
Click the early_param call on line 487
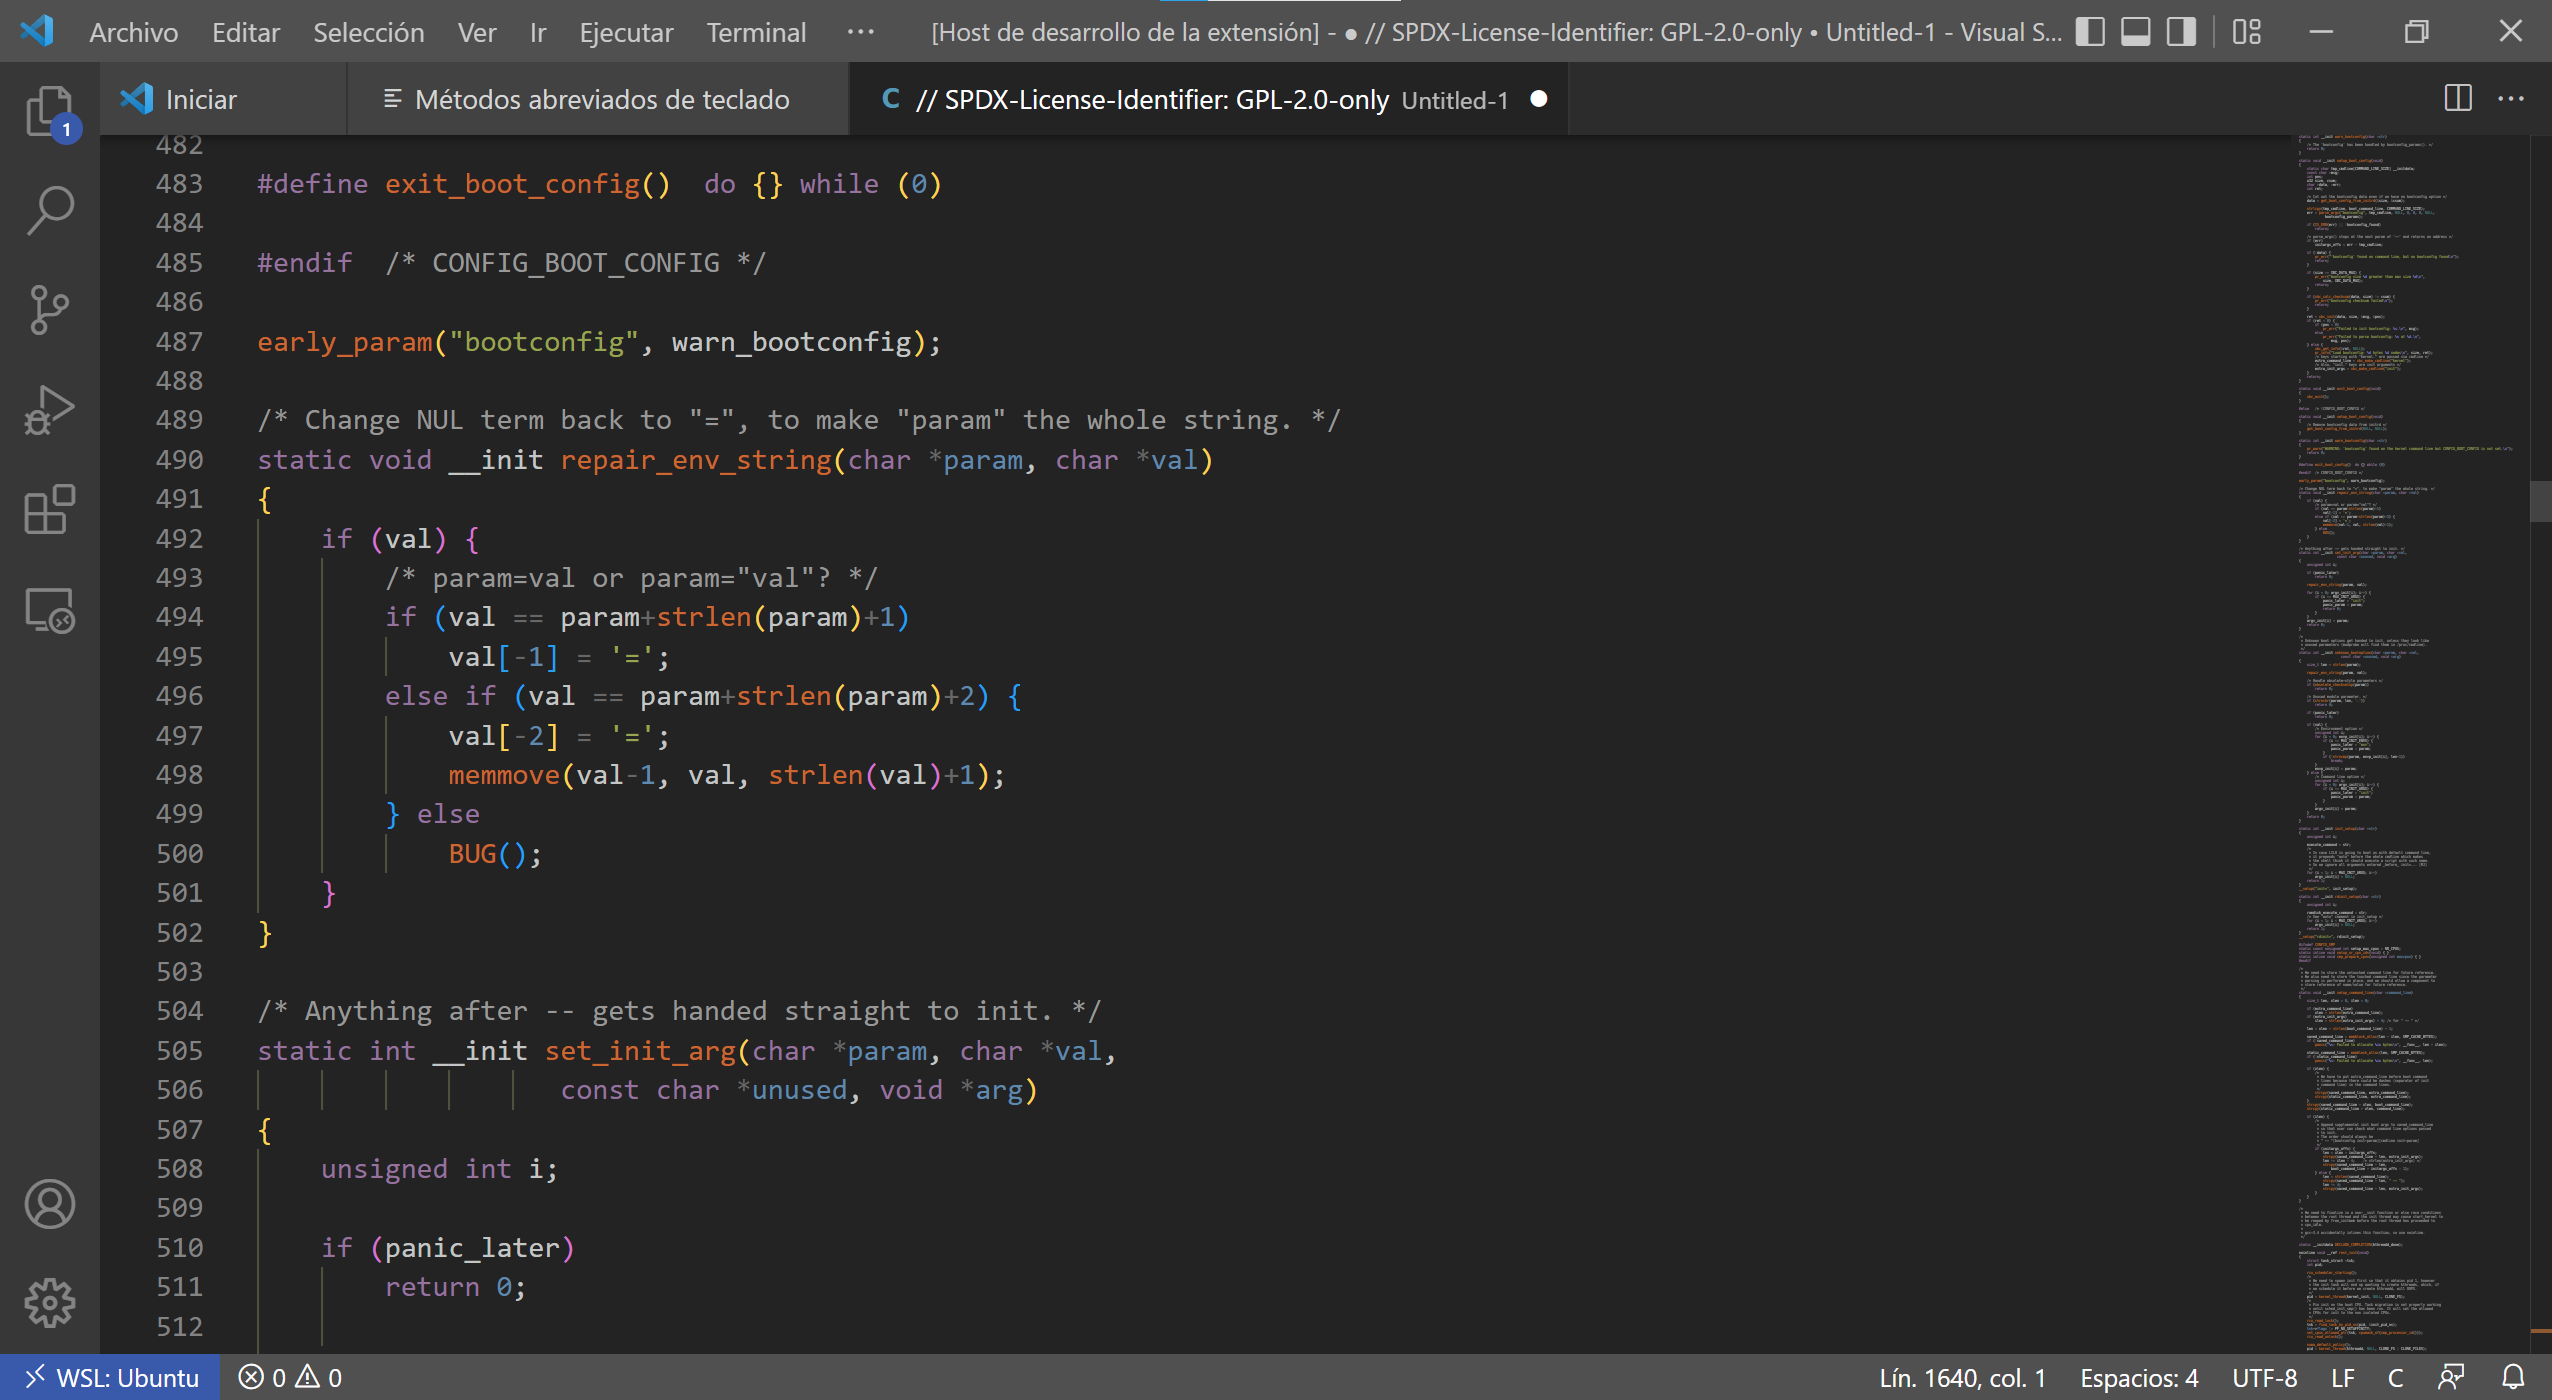click(x=345, y=342)
